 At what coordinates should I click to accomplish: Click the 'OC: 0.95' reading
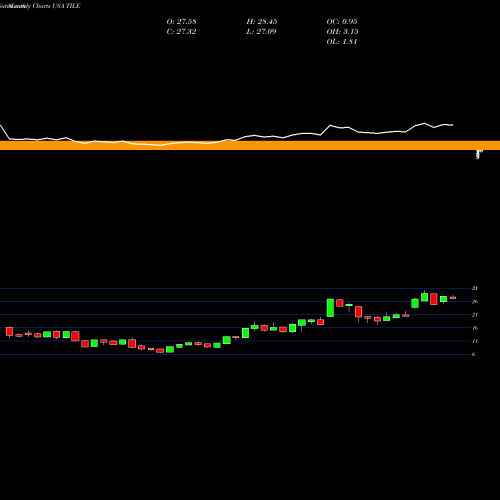coord(342,22)
